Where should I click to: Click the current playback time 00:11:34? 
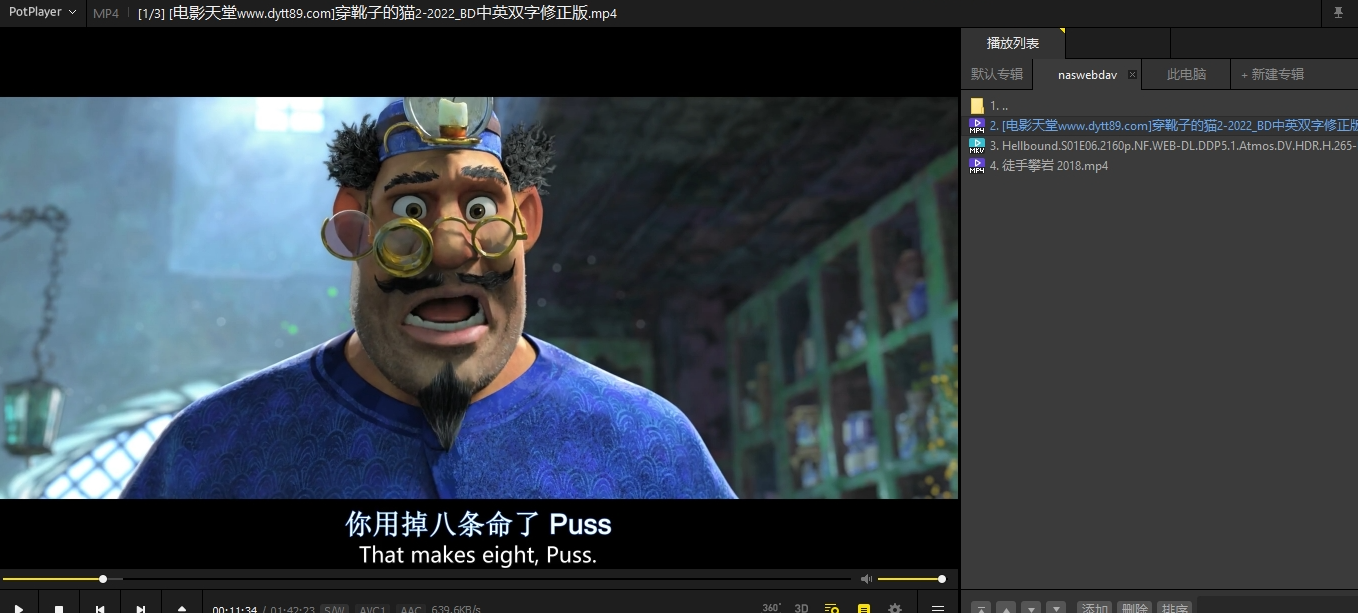tap(235, 609)
